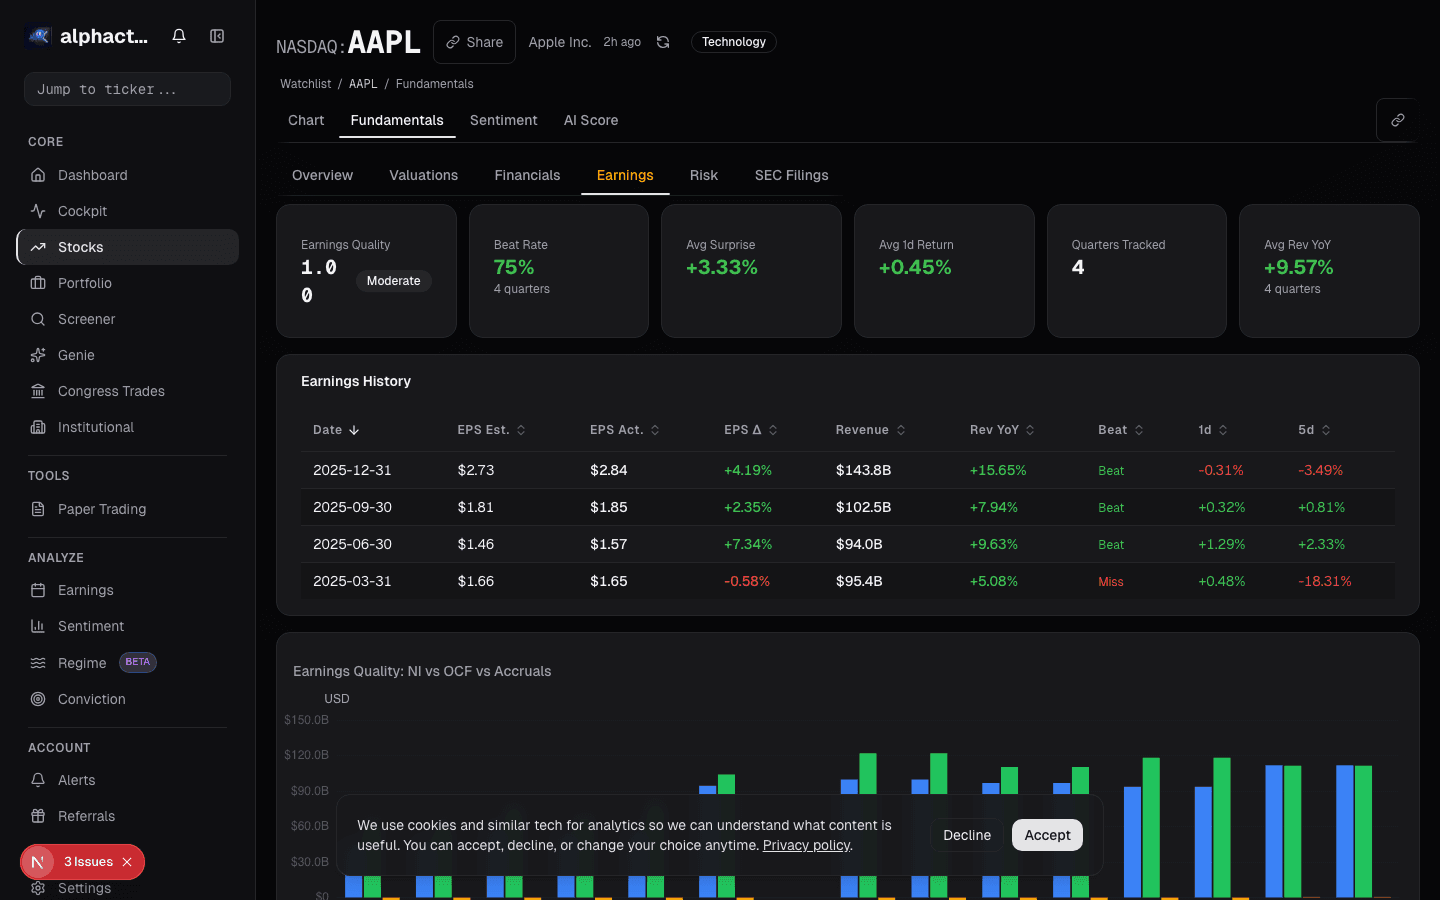Viewport: 1440px width, 900px height.
Task: Sort by Revenue column
Action: coord(870,430)
